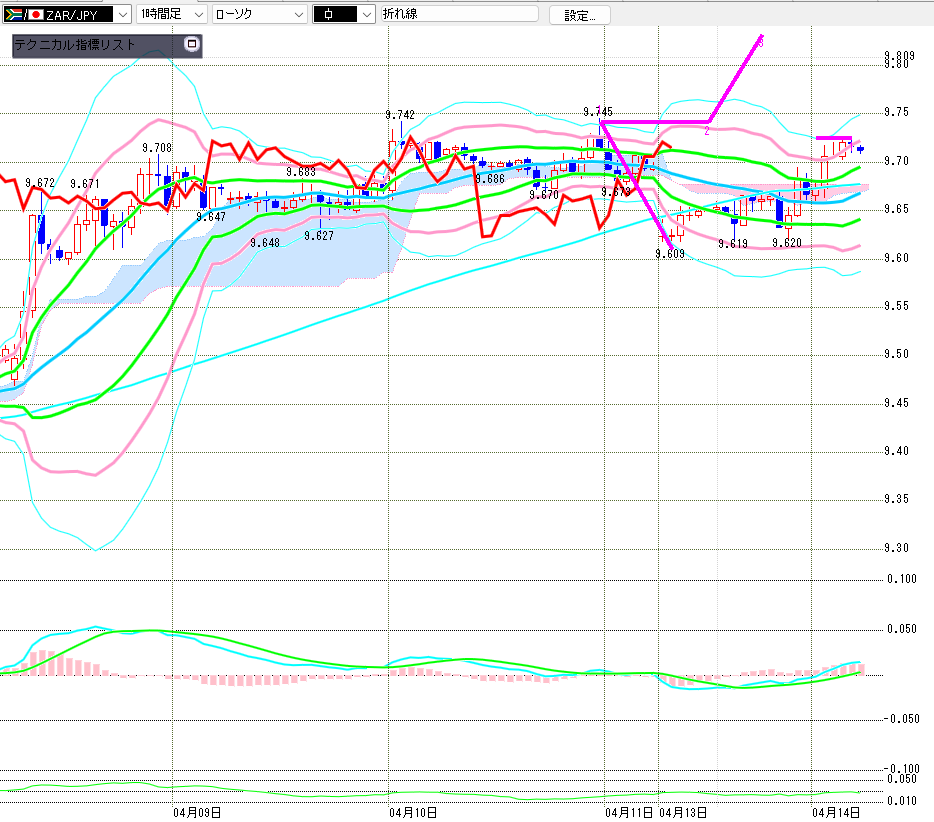Open the ZAR/JPY currency pair dropdown
The width and height of the screenshot is (934, 822).
point(122,15)
